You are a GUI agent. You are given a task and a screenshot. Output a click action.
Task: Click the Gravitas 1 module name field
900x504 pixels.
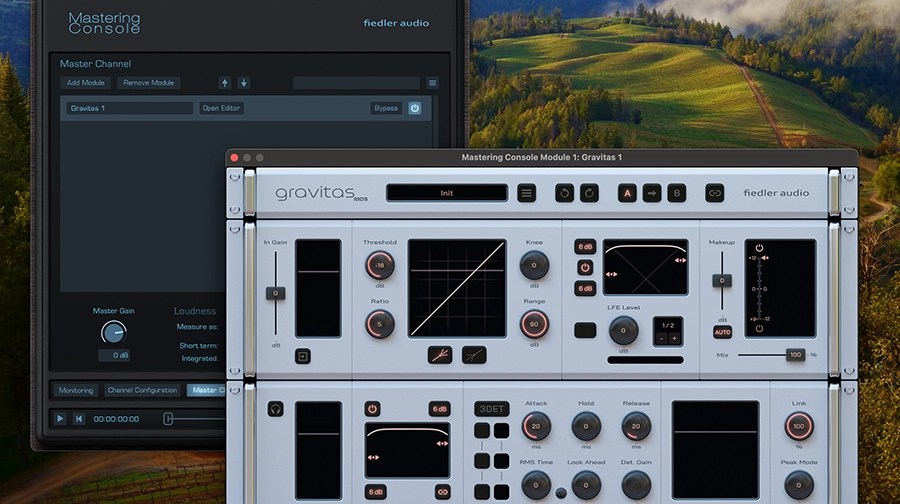point(129,108)
